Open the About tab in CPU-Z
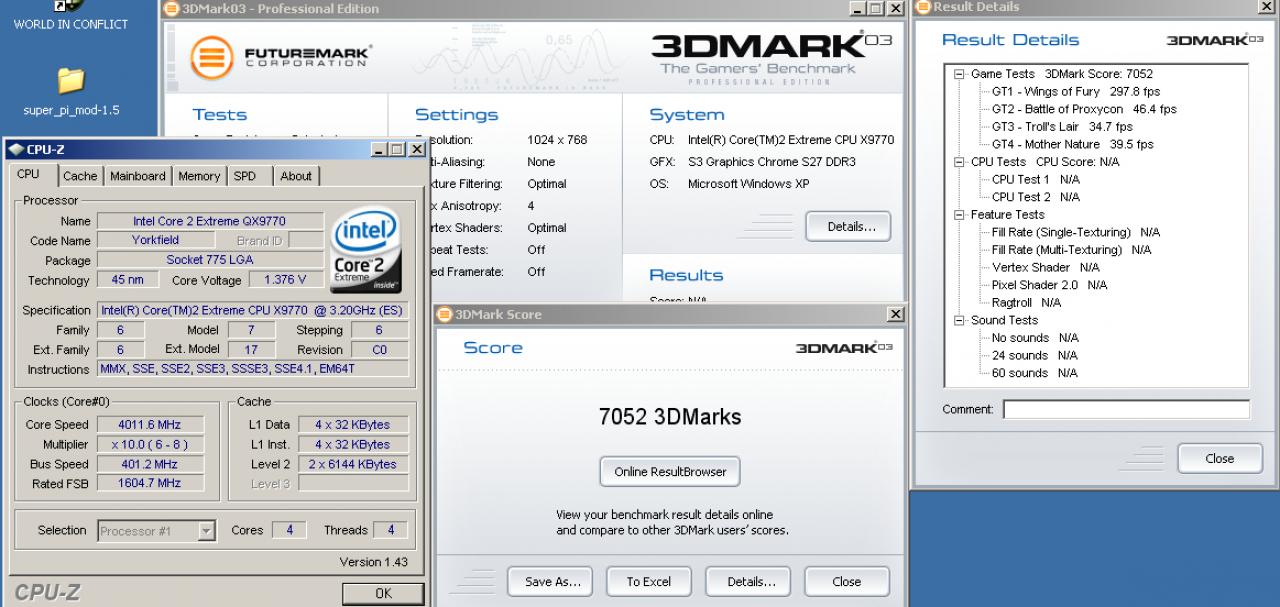The height and width of the screenshot is (607, 1280). click(295, 176)
